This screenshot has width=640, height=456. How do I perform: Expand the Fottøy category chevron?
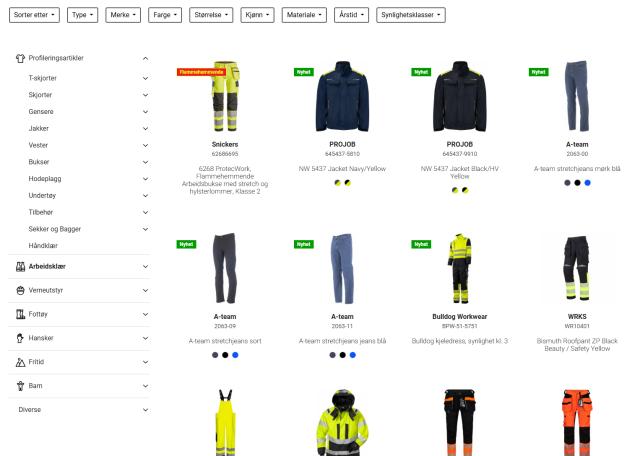[x=145, y=314]
